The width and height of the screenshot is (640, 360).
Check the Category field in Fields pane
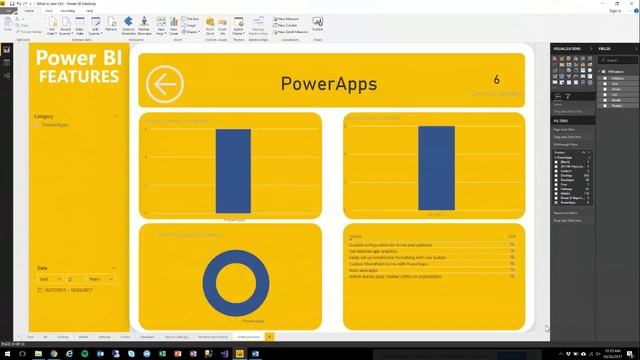[x=605, y=78]
